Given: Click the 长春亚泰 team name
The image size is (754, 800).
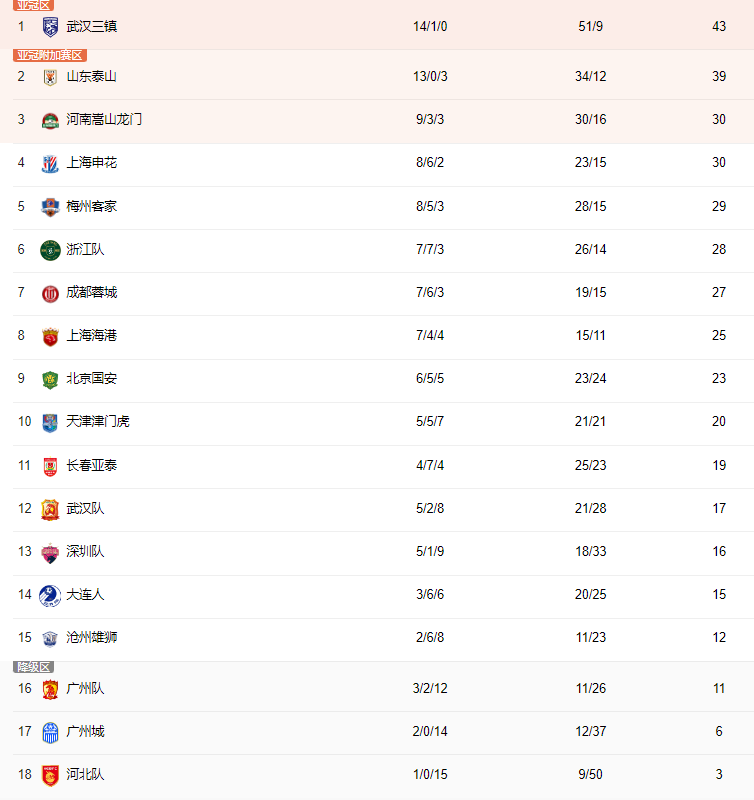Looking at the screenshot, I should click(x=92, y=465).
